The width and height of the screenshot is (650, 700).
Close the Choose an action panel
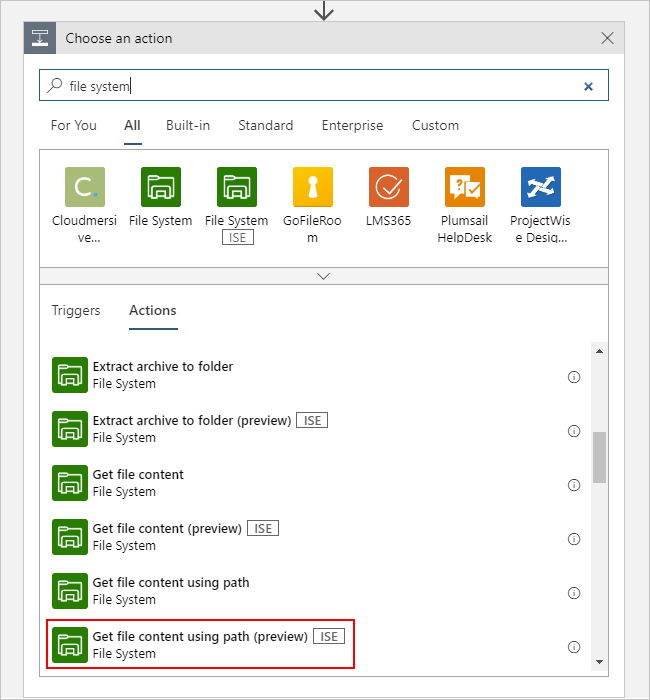point(607,38)
